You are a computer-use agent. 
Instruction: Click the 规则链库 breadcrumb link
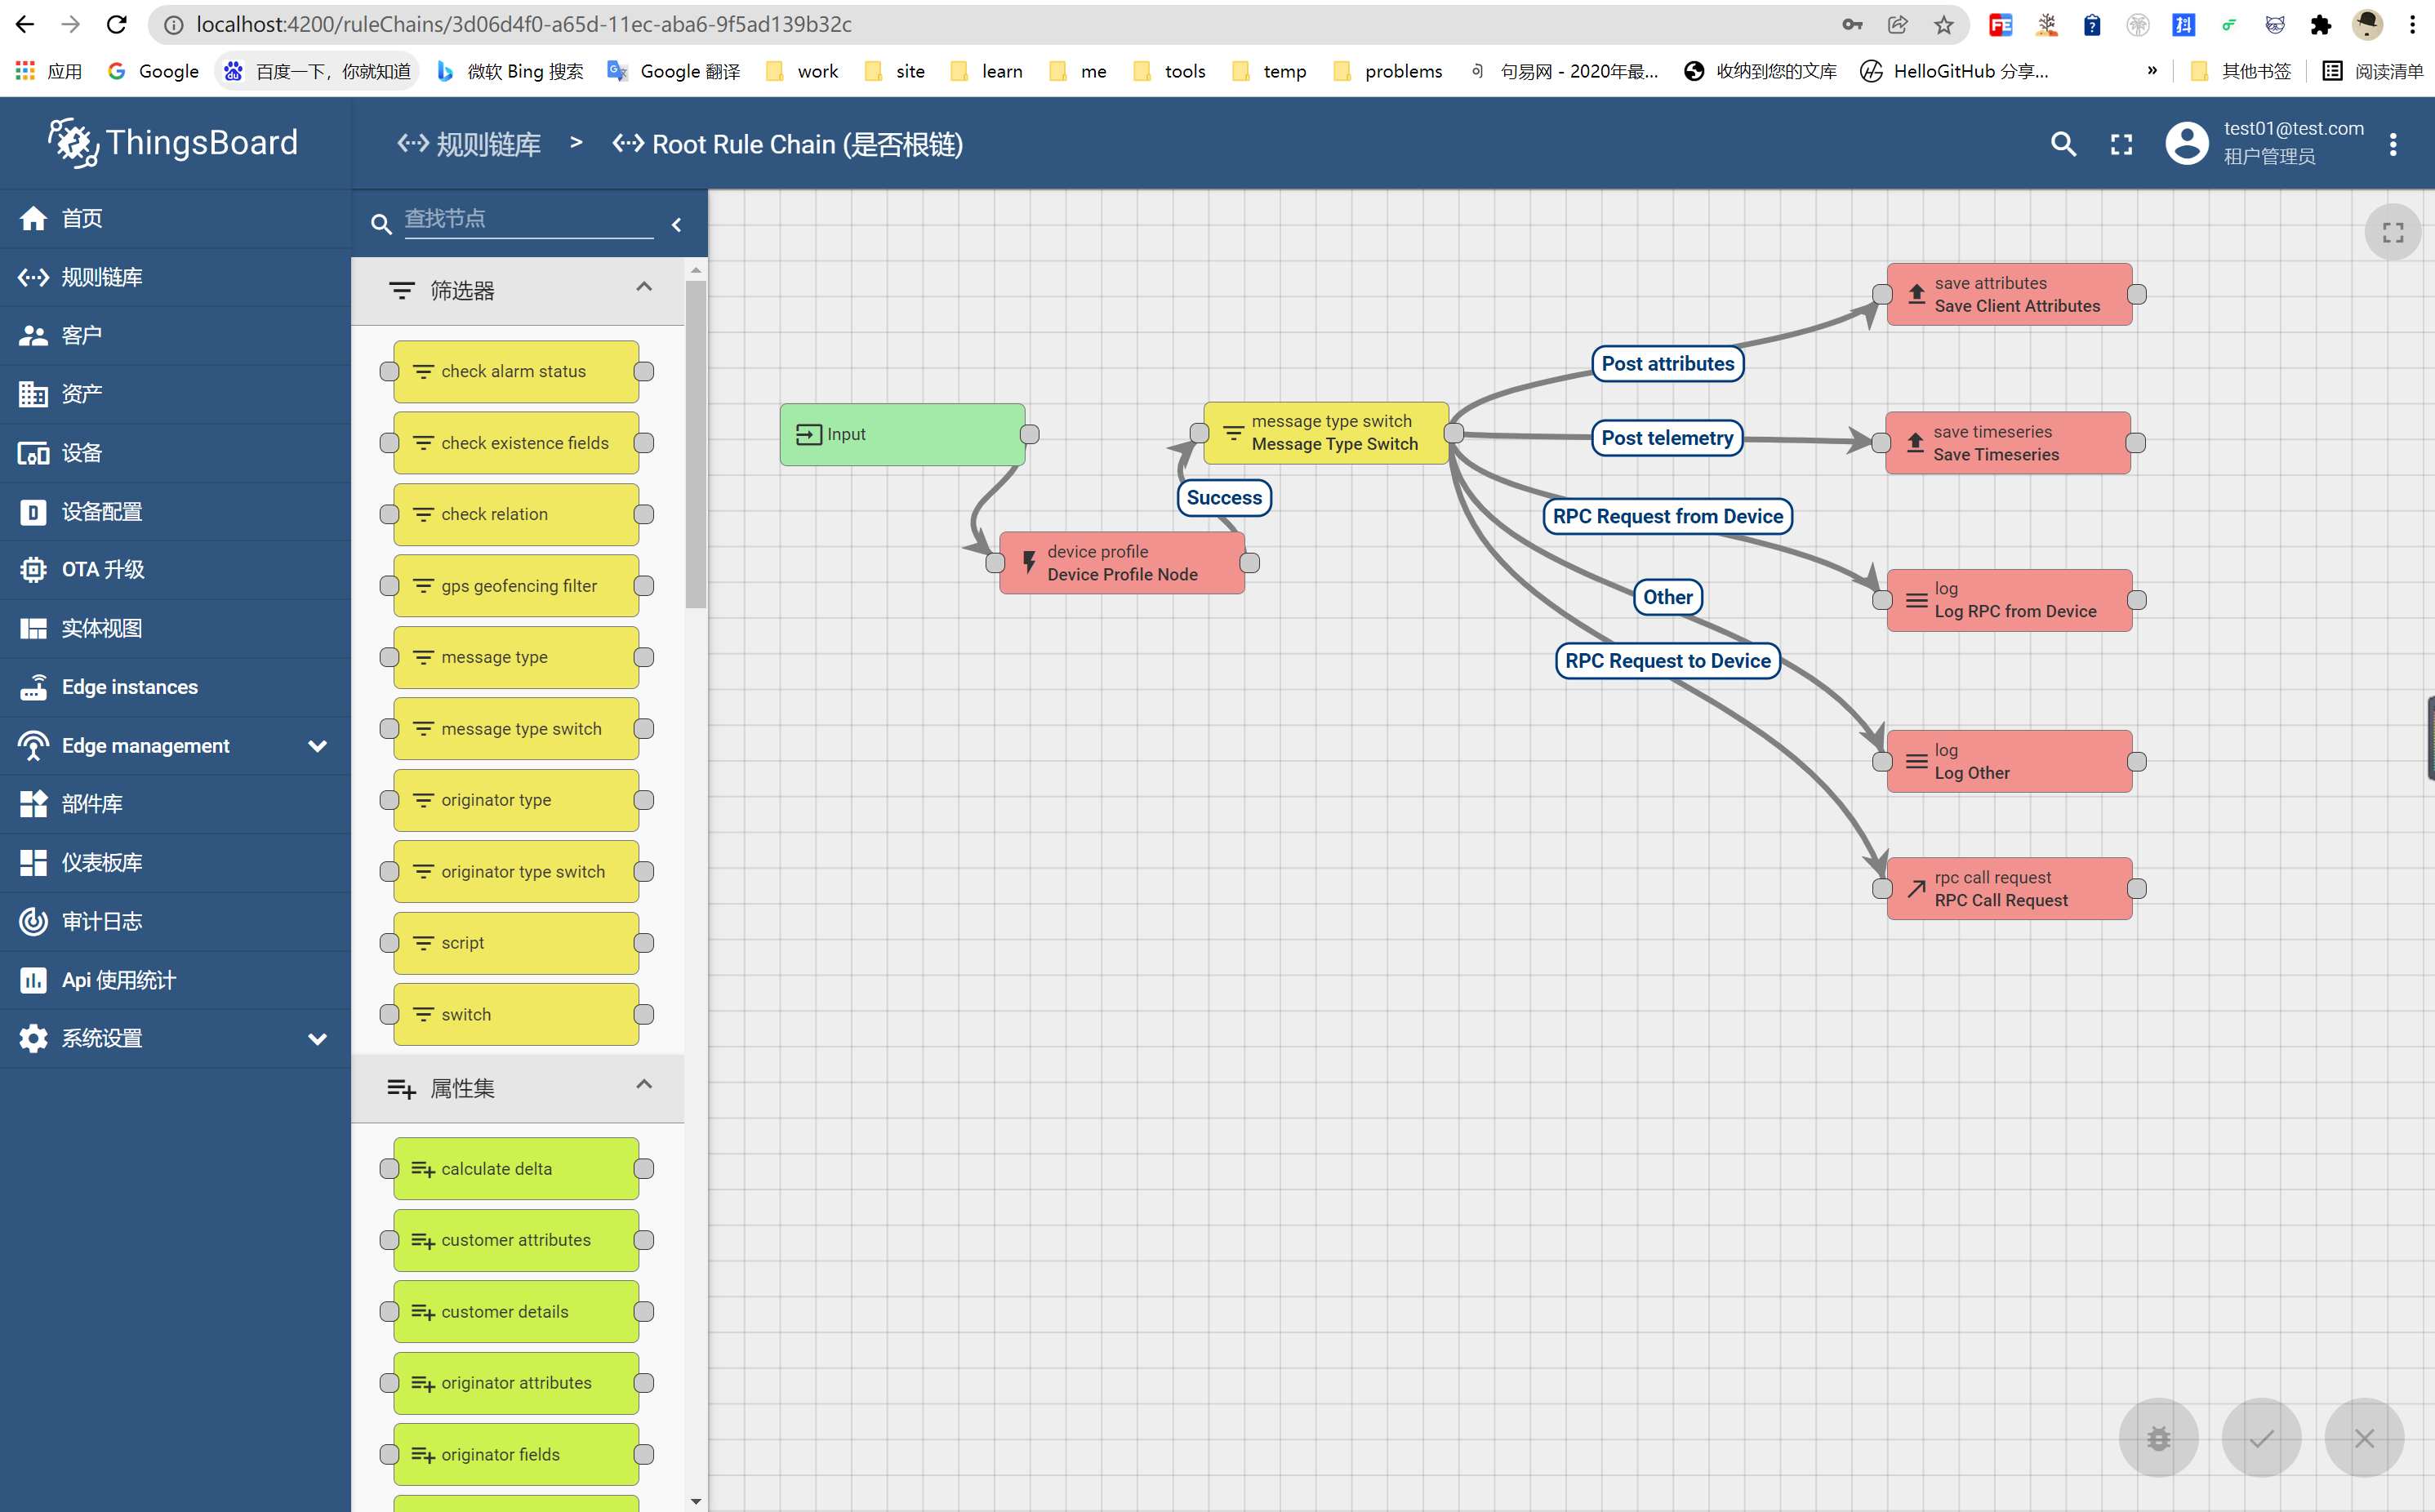tap(470, 144)
